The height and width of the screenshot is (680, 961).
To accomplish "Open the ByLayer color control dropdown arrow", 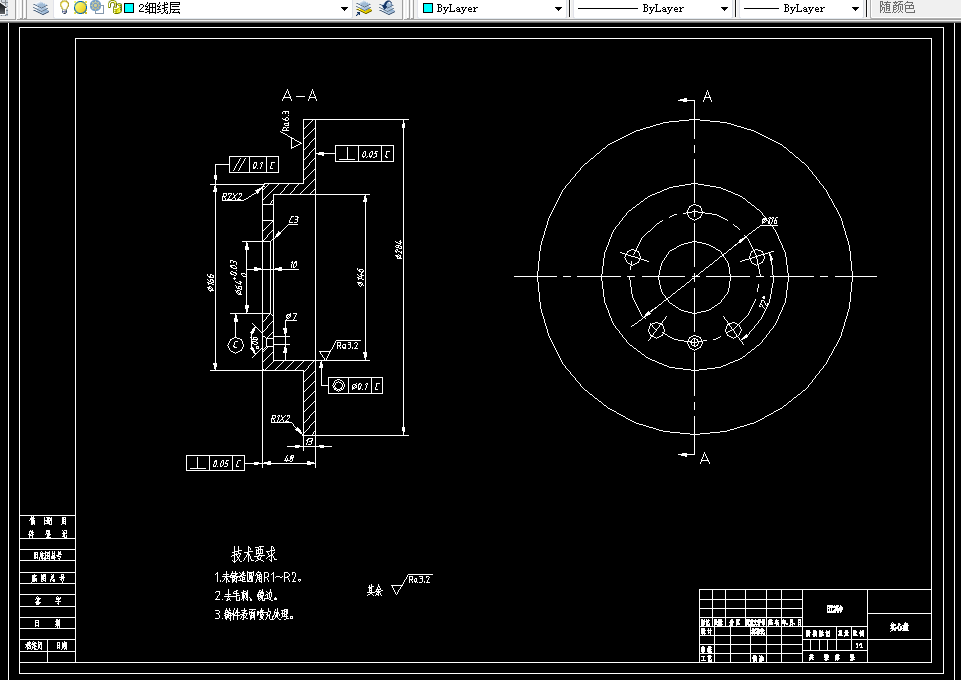I will point(558,9).
